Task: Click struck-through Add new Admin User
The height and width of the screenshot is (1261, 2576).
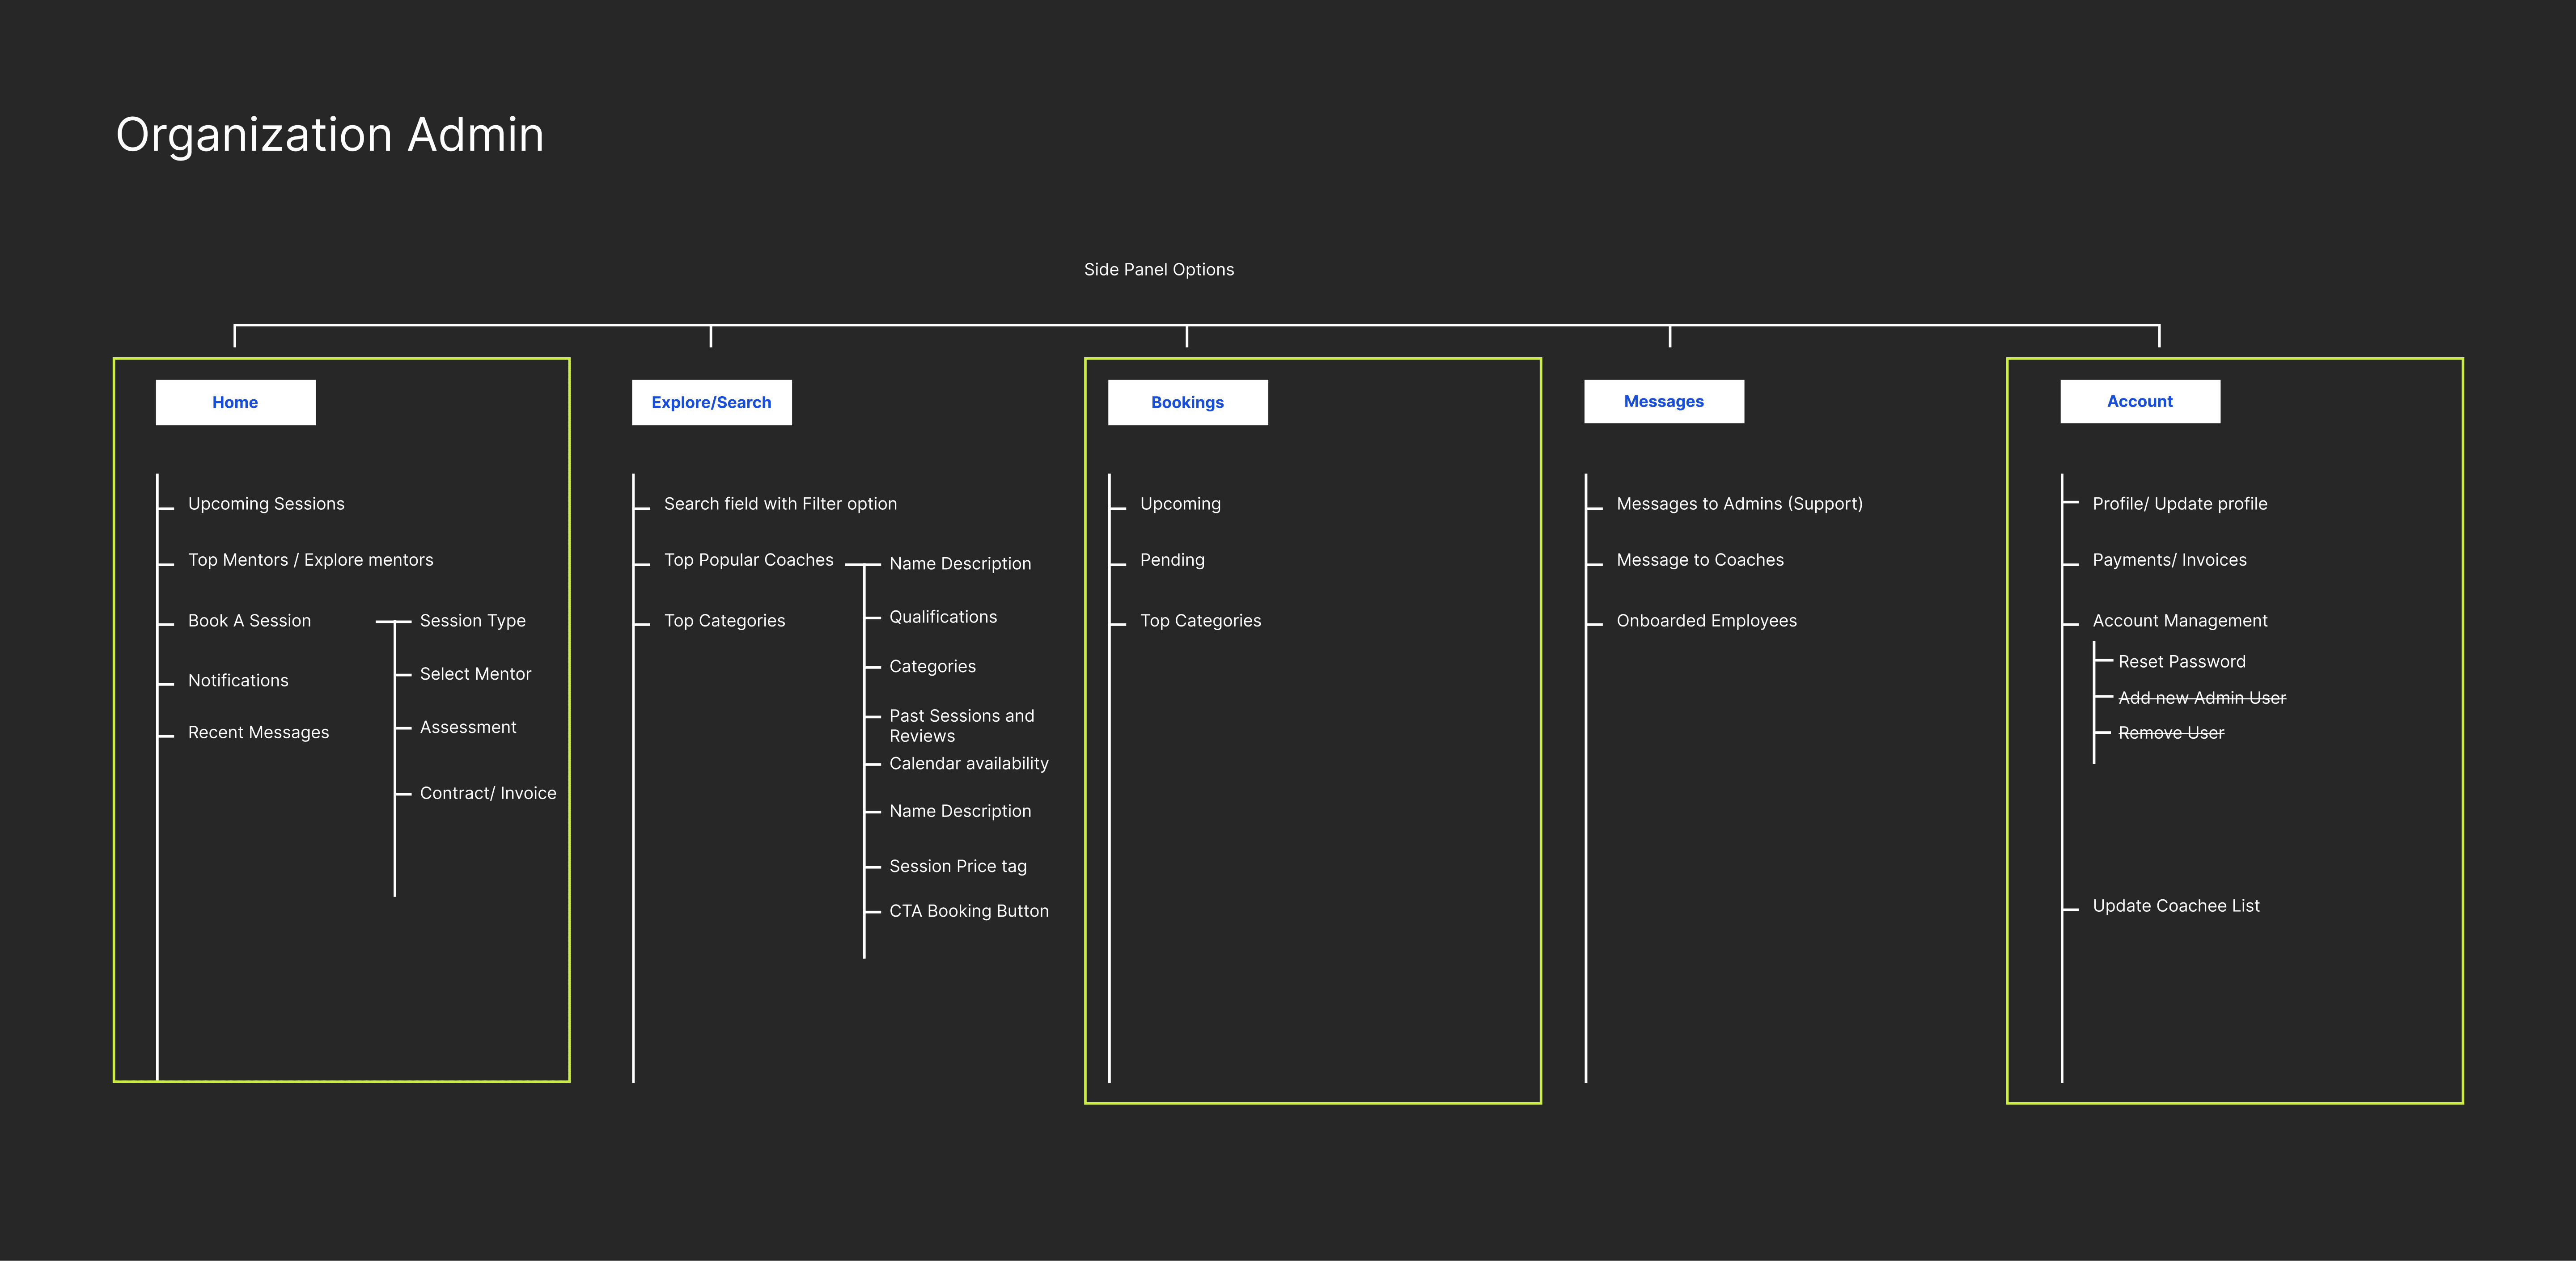Action: point(2202,698)
